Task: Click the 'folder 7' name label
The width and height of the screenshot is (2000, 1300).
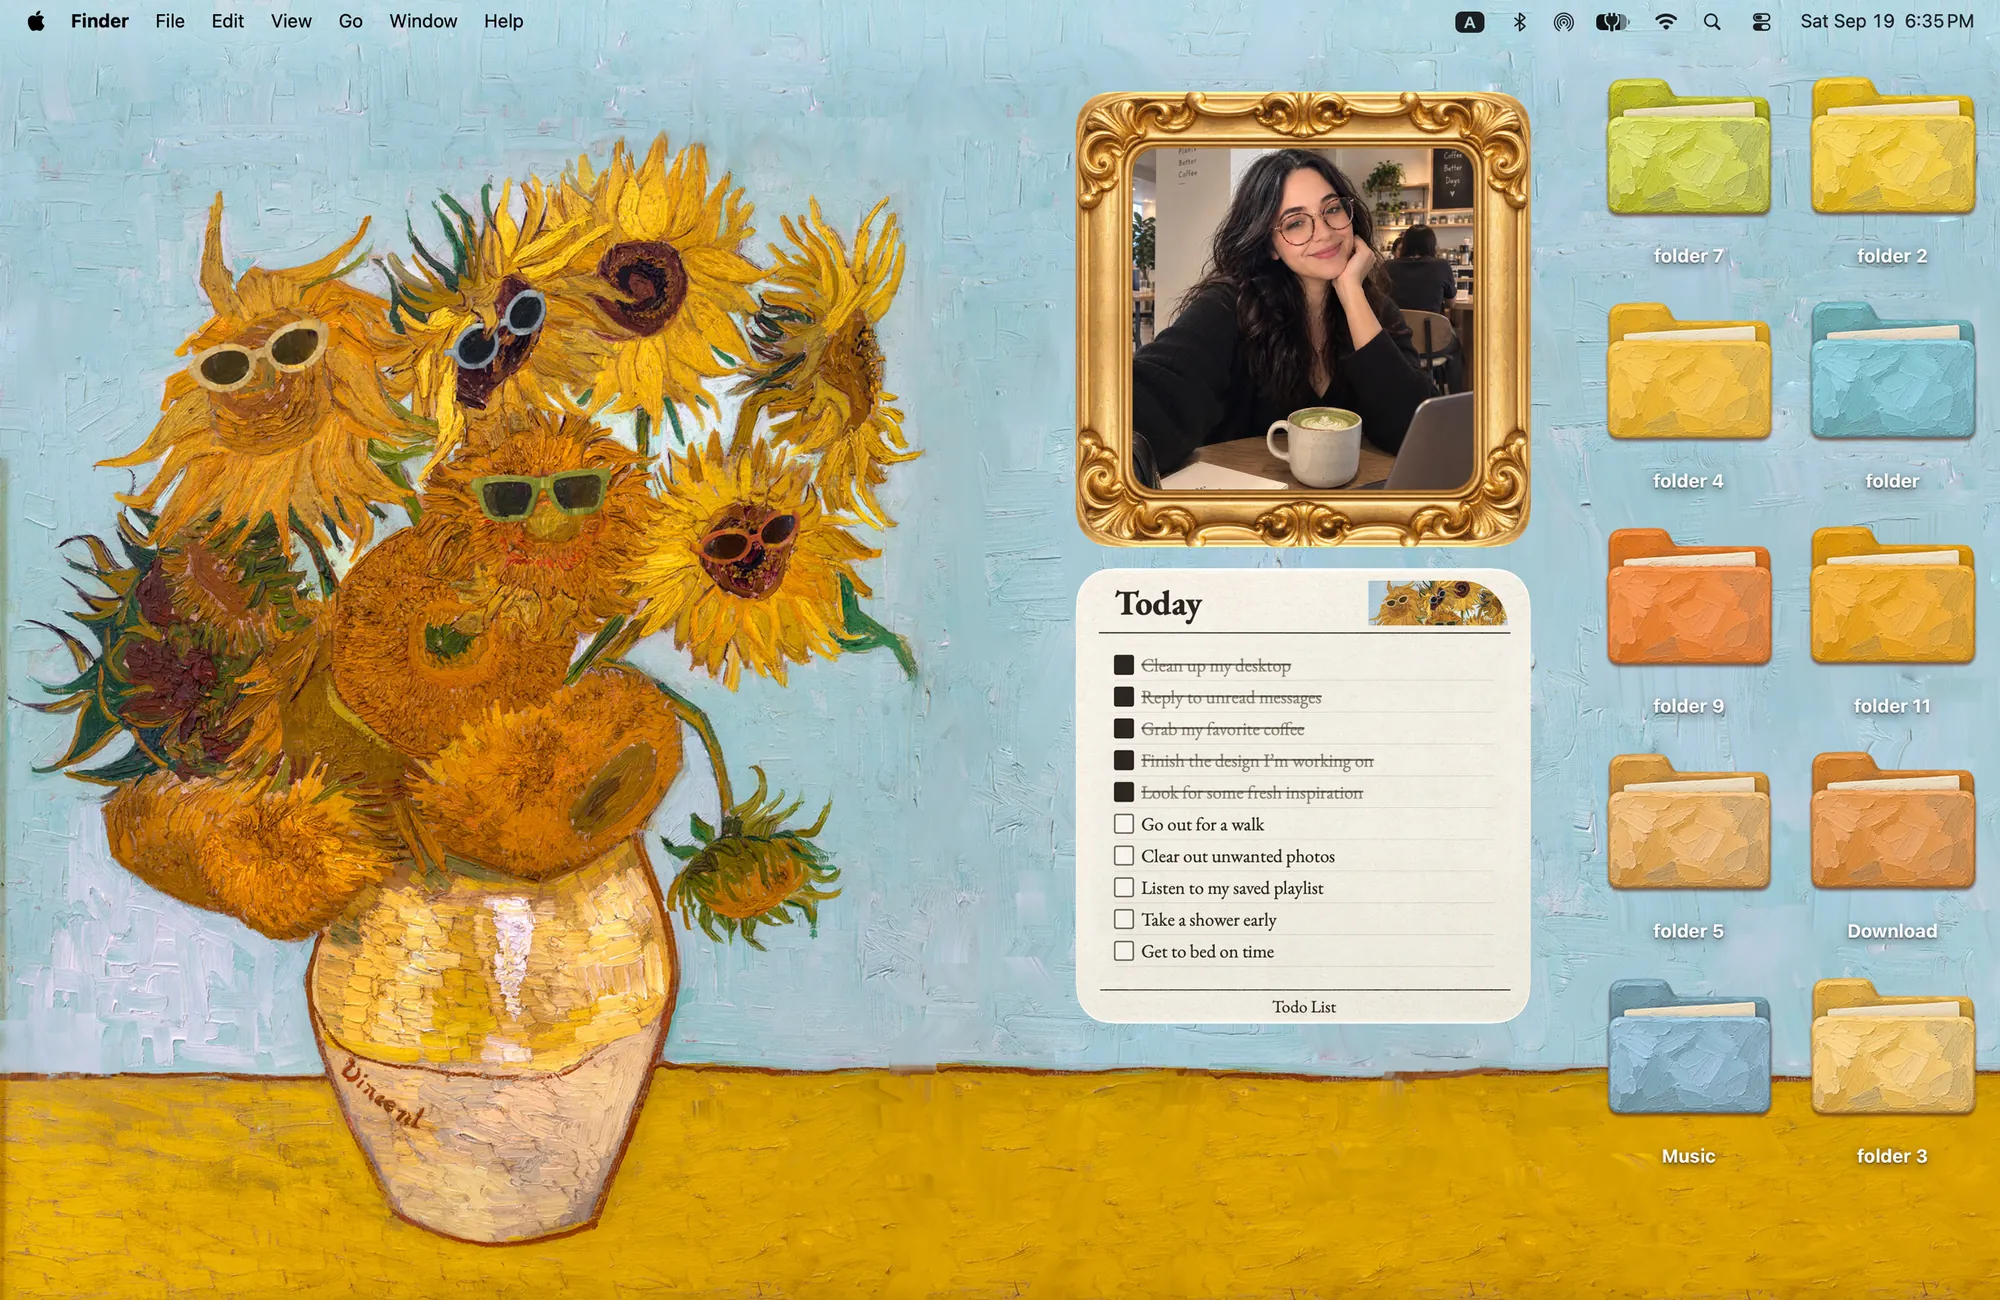Action: point(1688,256)
